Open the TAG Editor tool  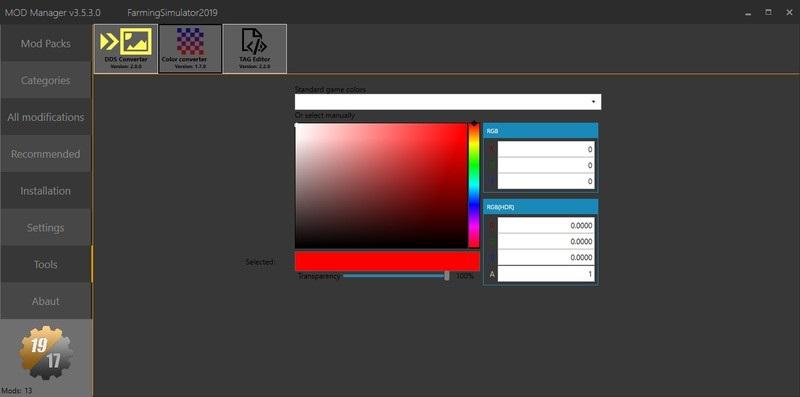tap(255, 49)
